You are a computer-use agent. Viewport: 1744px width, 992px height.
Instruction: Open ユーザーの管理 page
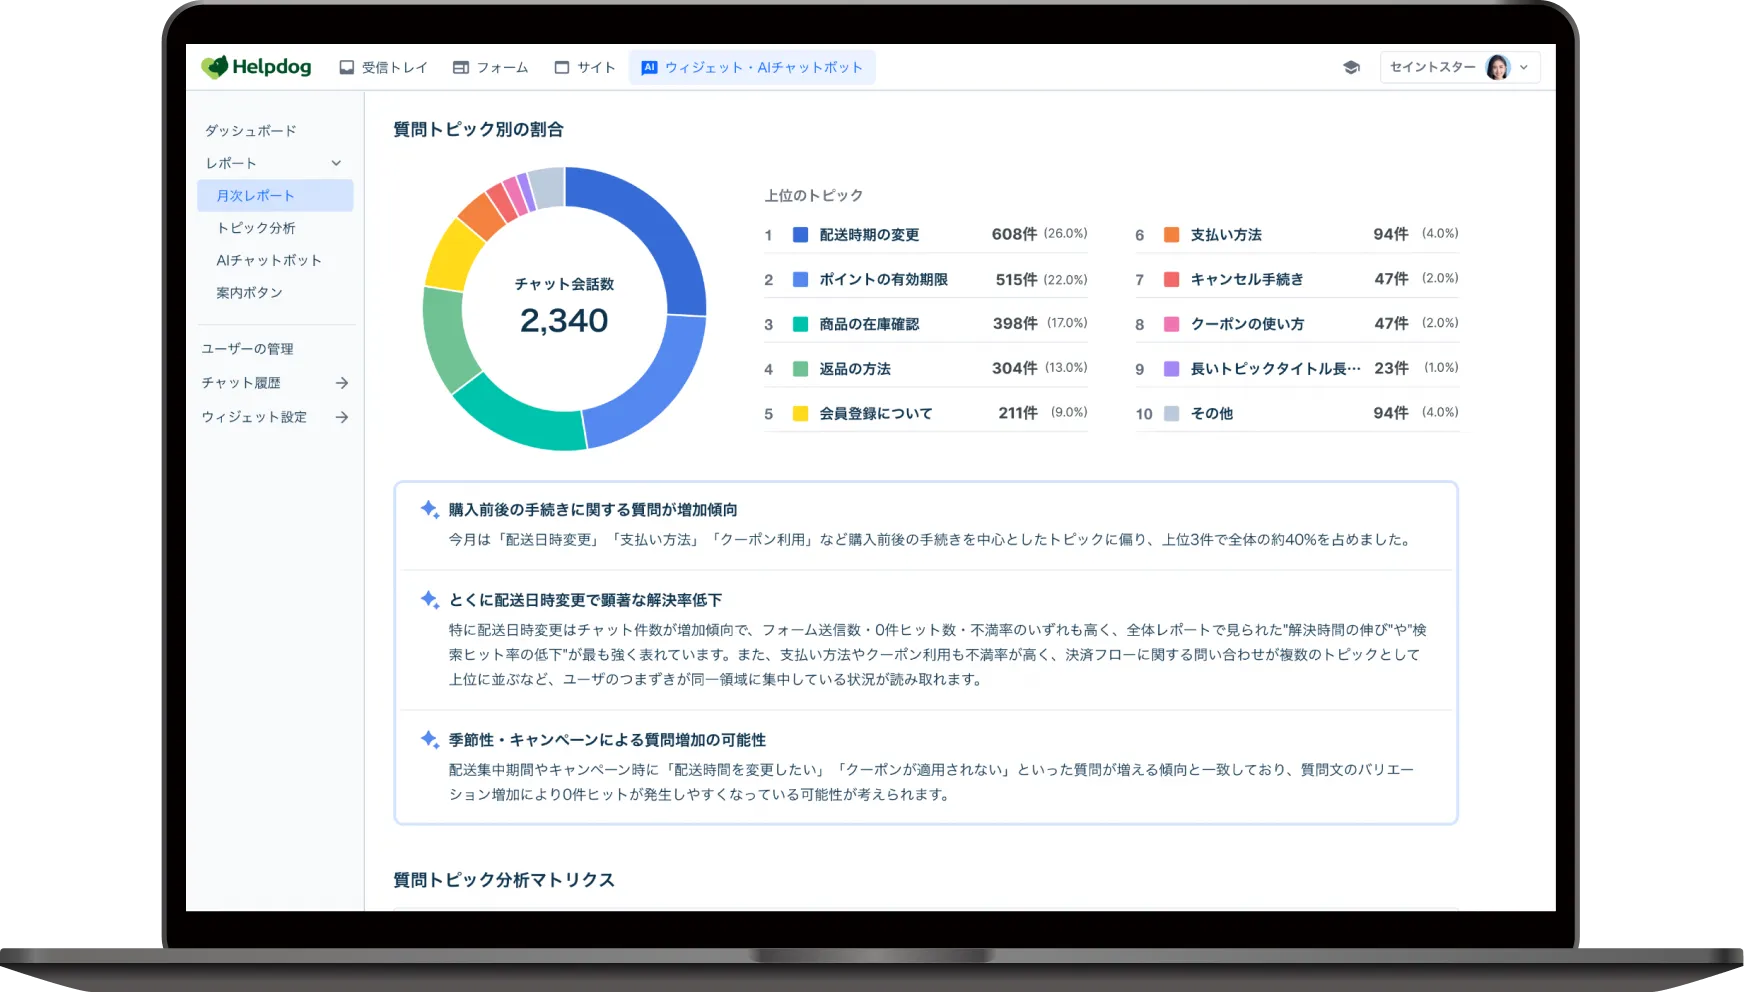(x=248, y=349)
